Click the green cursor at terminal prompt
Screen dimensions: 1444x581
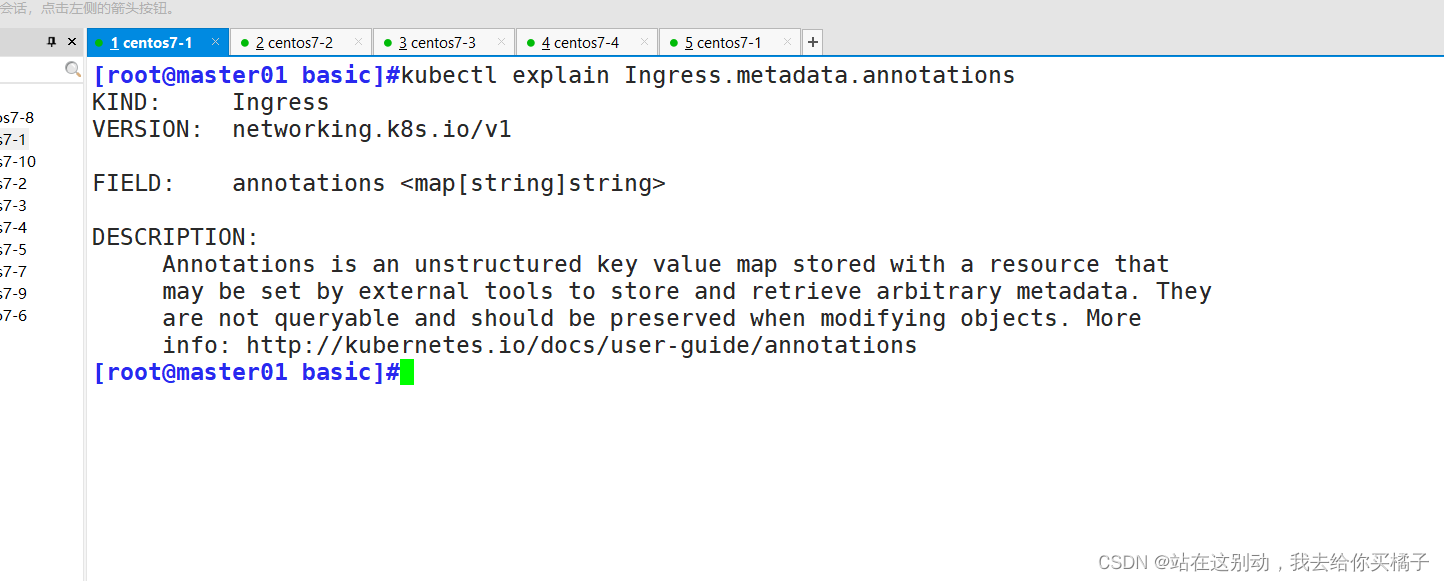(x=407, y=373)
